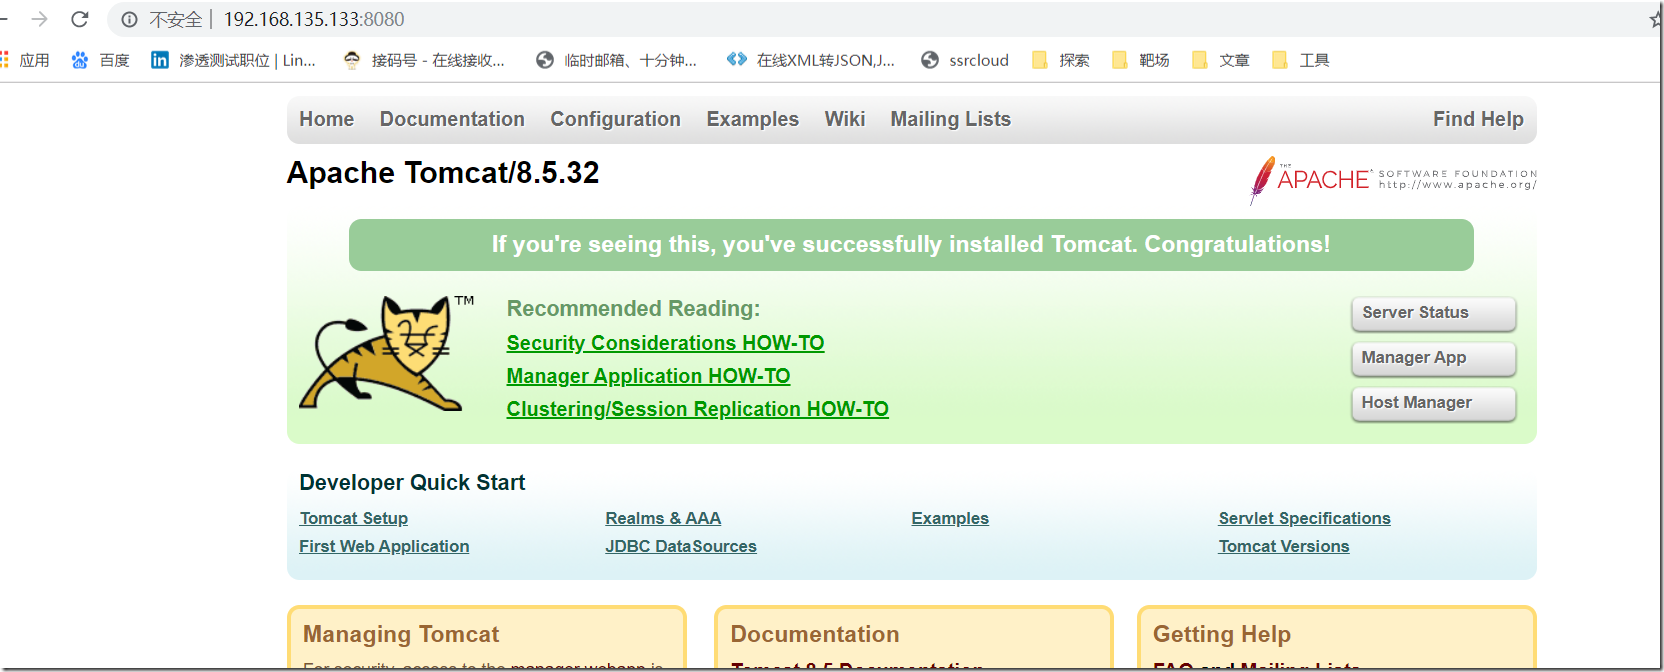
Task: Open the 百度 bookmark
Action: tap(100, 60)
